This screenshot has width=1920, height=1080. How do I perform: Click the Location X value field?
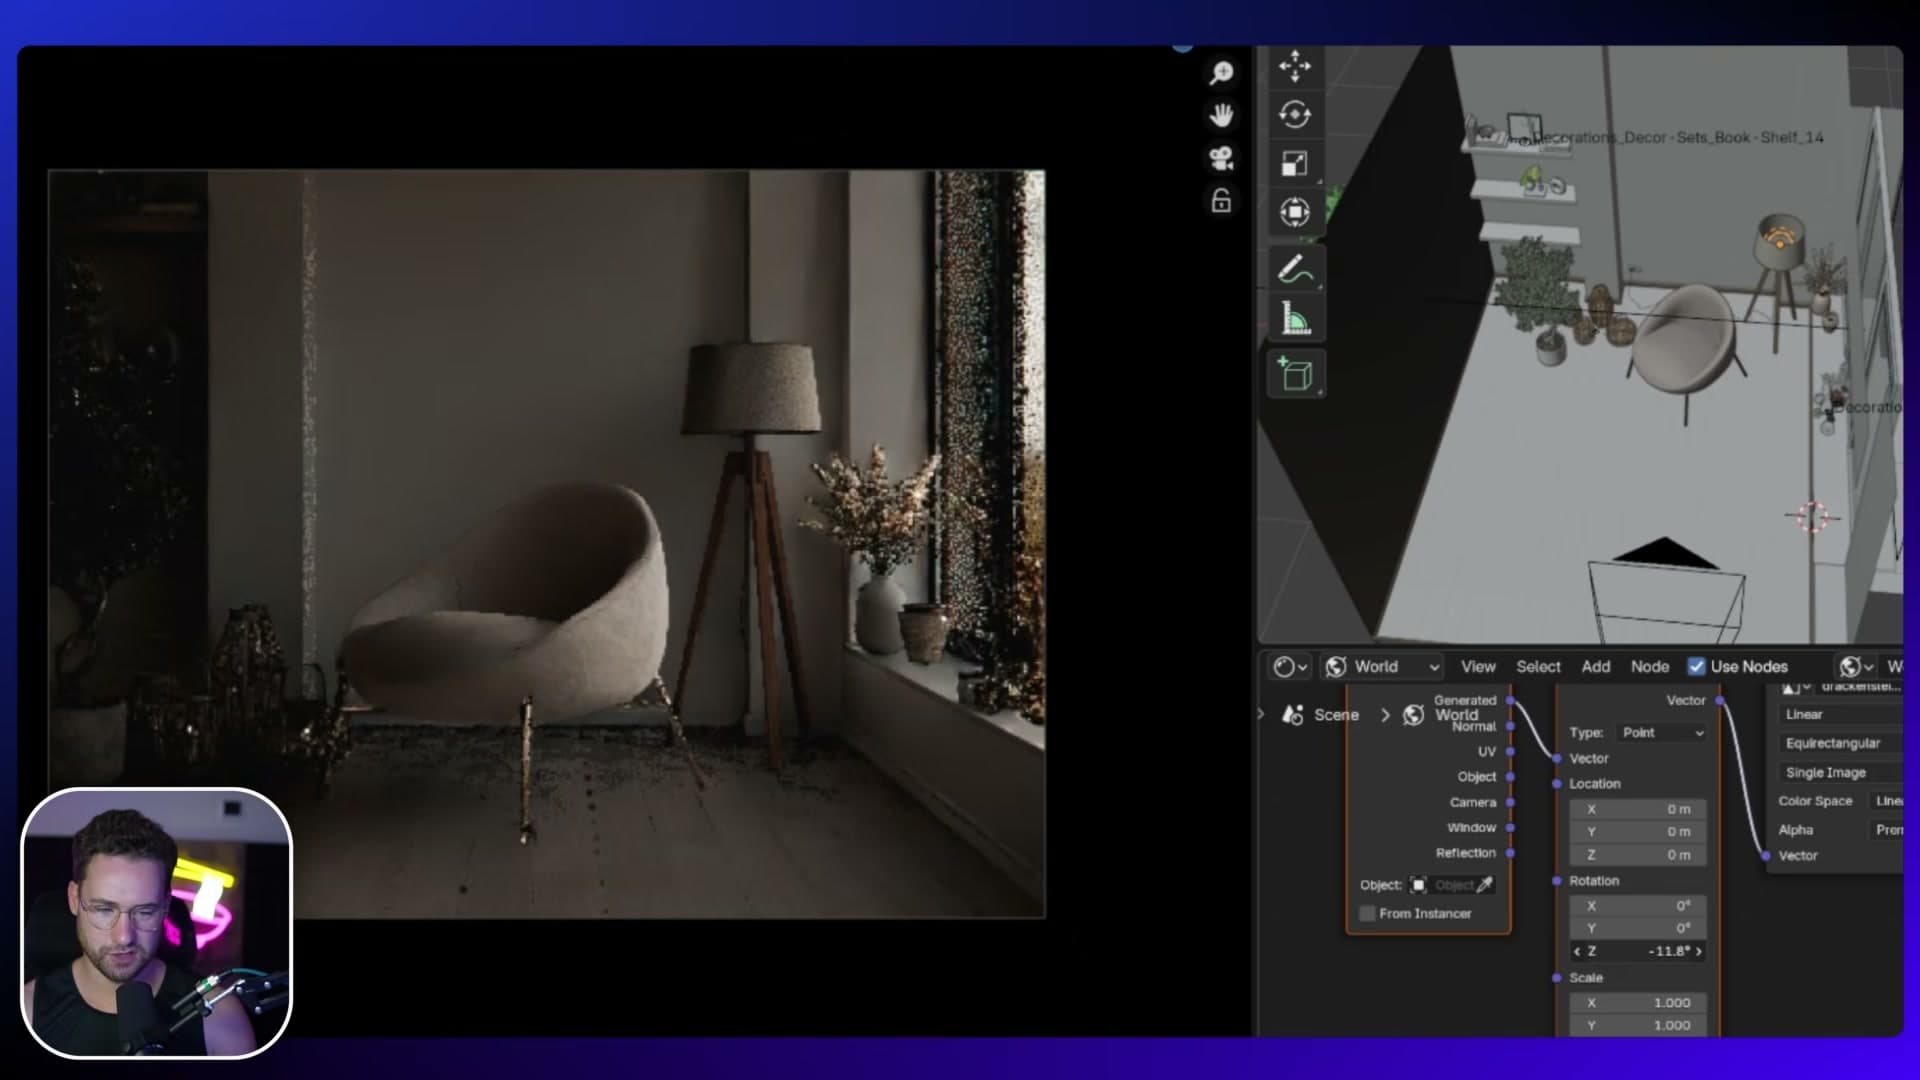click(x=1638, y=809)
